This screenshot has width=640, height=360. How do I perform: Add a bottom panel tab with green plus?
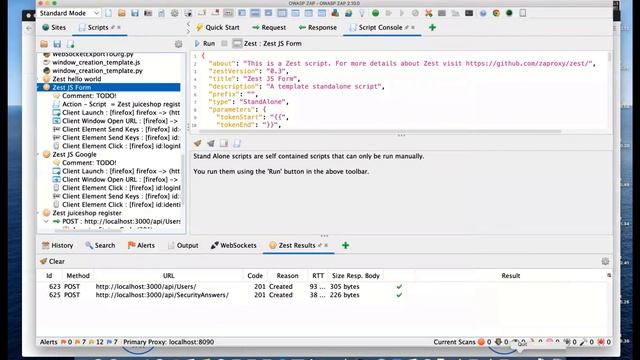tap(345, 245)
